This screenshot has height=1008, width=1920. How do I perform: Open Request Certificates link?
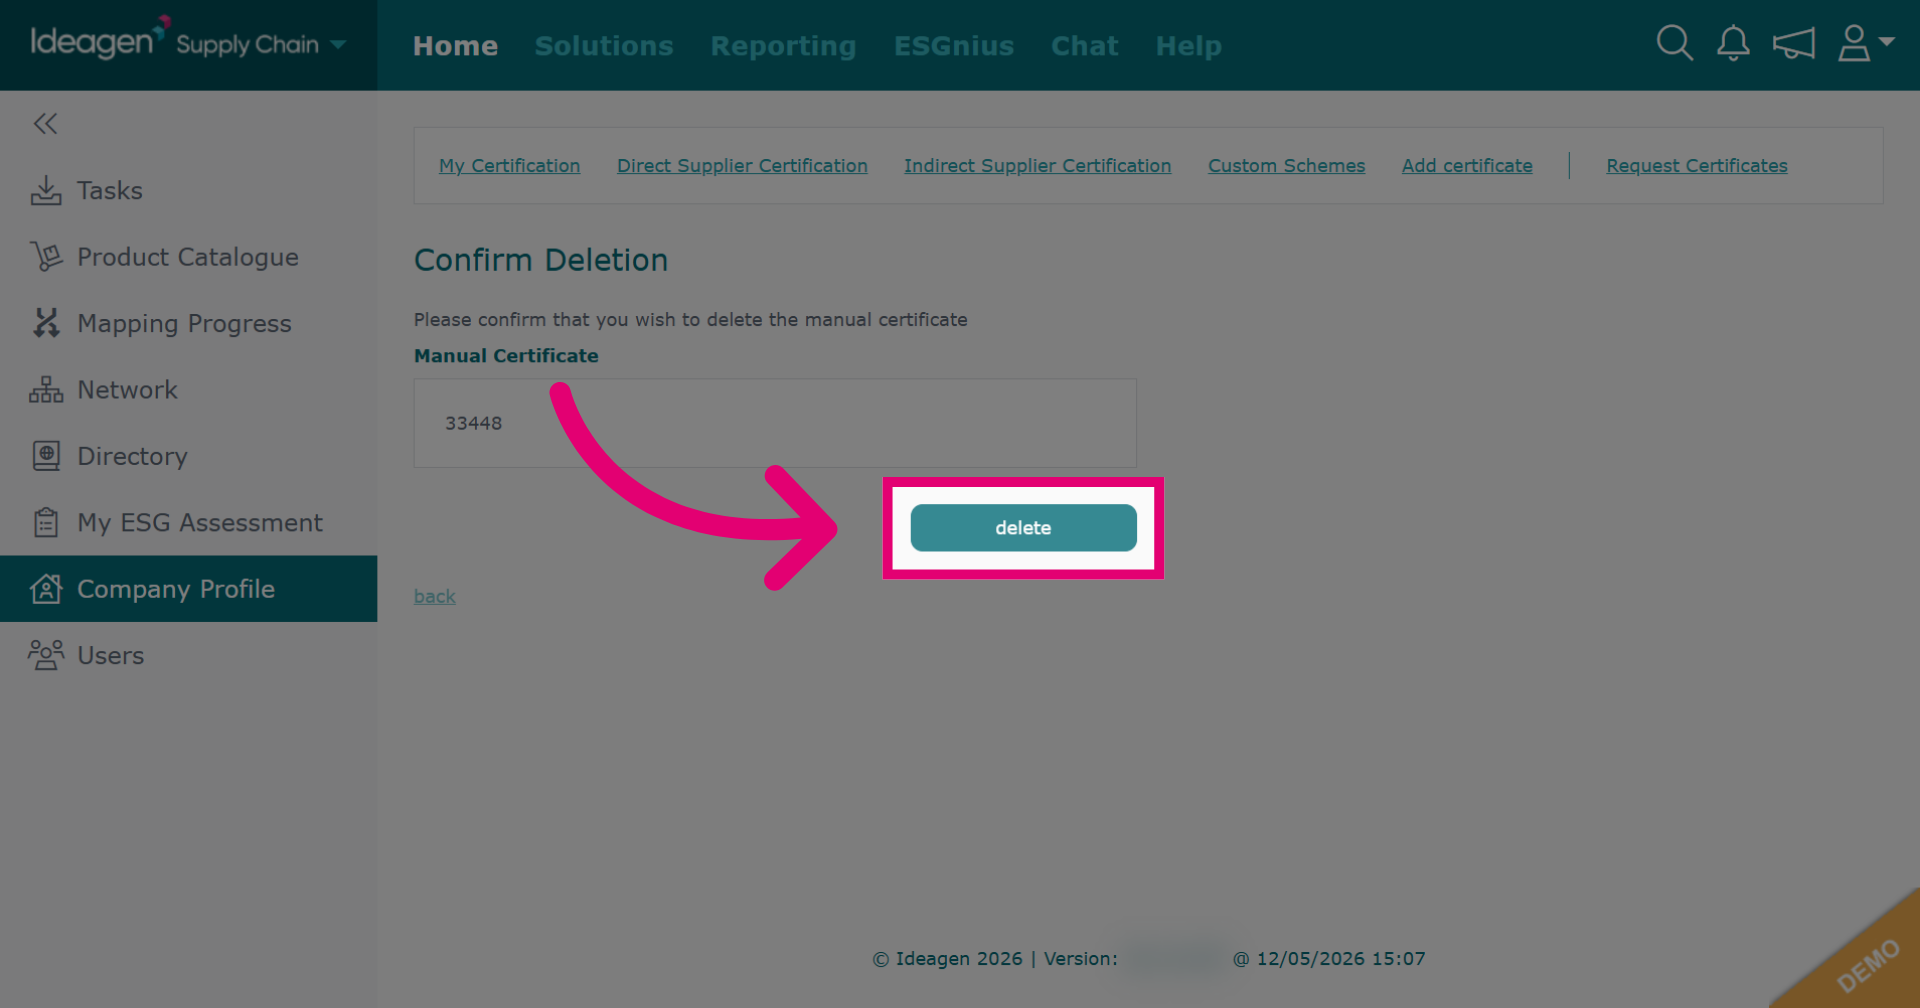pos(1697,166)
